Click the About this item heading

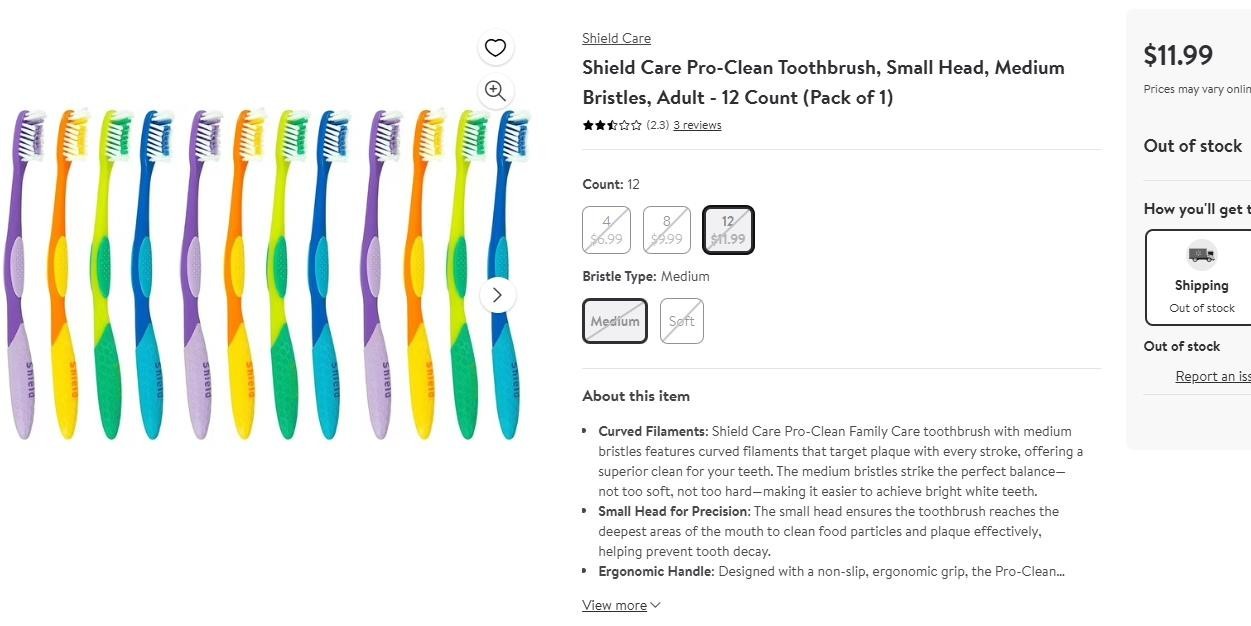pyautogui.click(x=636, y=396)
